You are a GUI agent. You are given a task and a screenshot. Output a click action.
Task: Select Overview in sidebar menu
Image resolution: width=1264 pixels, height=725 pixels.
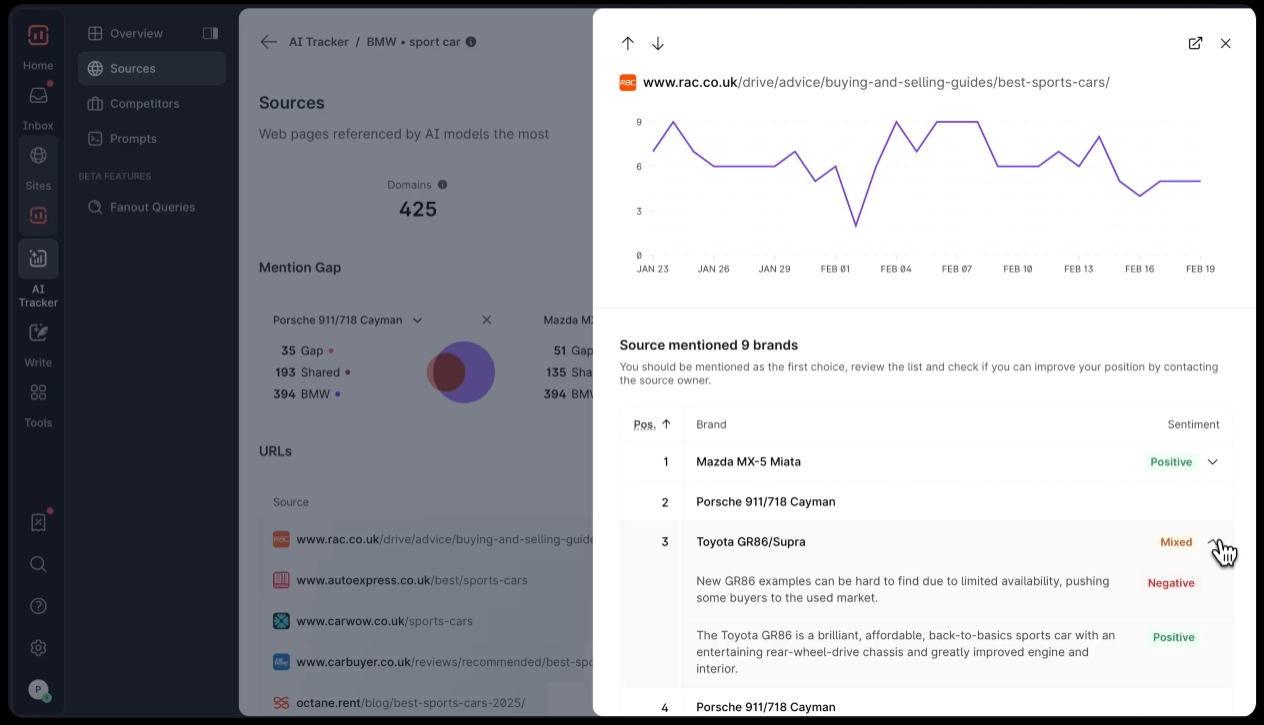[152, 33]
